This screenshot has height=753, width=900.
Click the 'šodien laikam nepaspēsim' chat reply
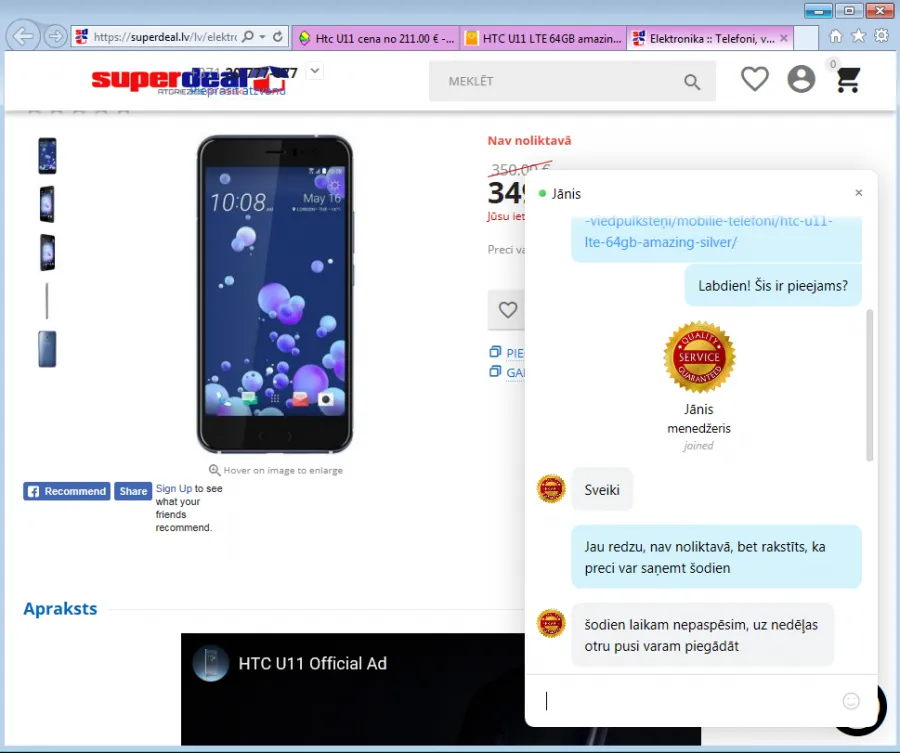point(703,635)
